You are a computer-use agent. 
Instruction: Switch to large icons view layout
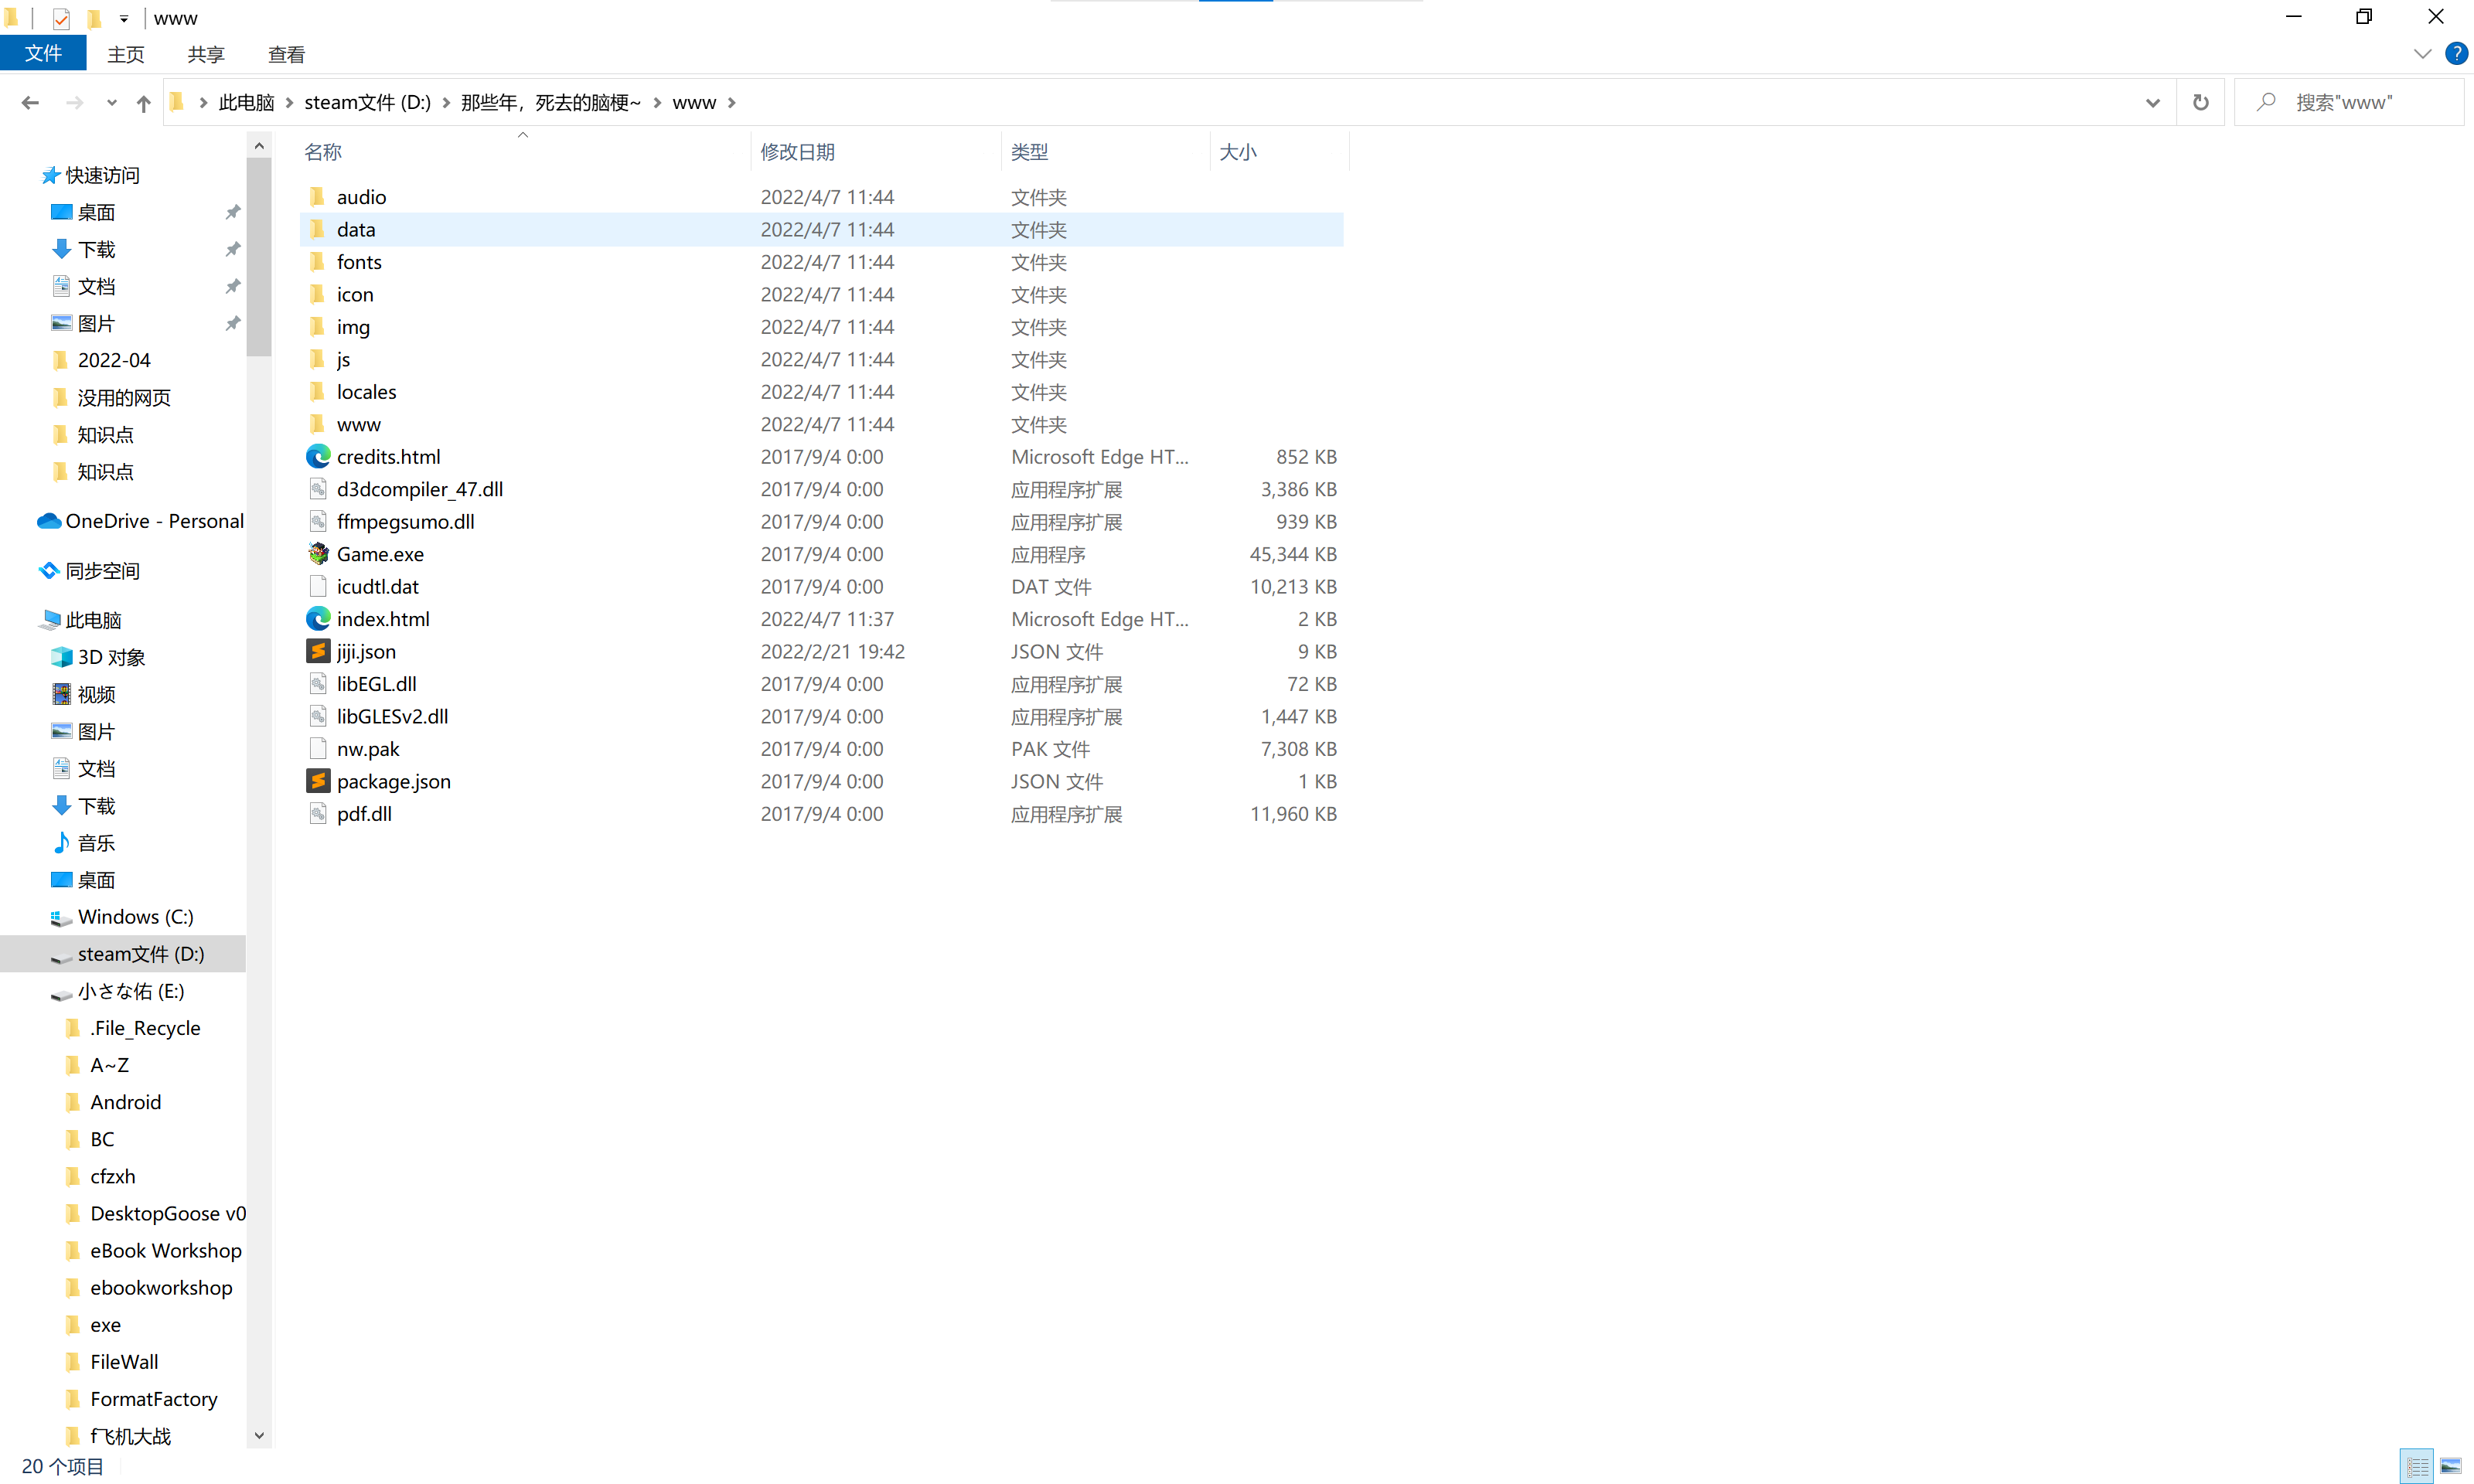(2450, 1466)
